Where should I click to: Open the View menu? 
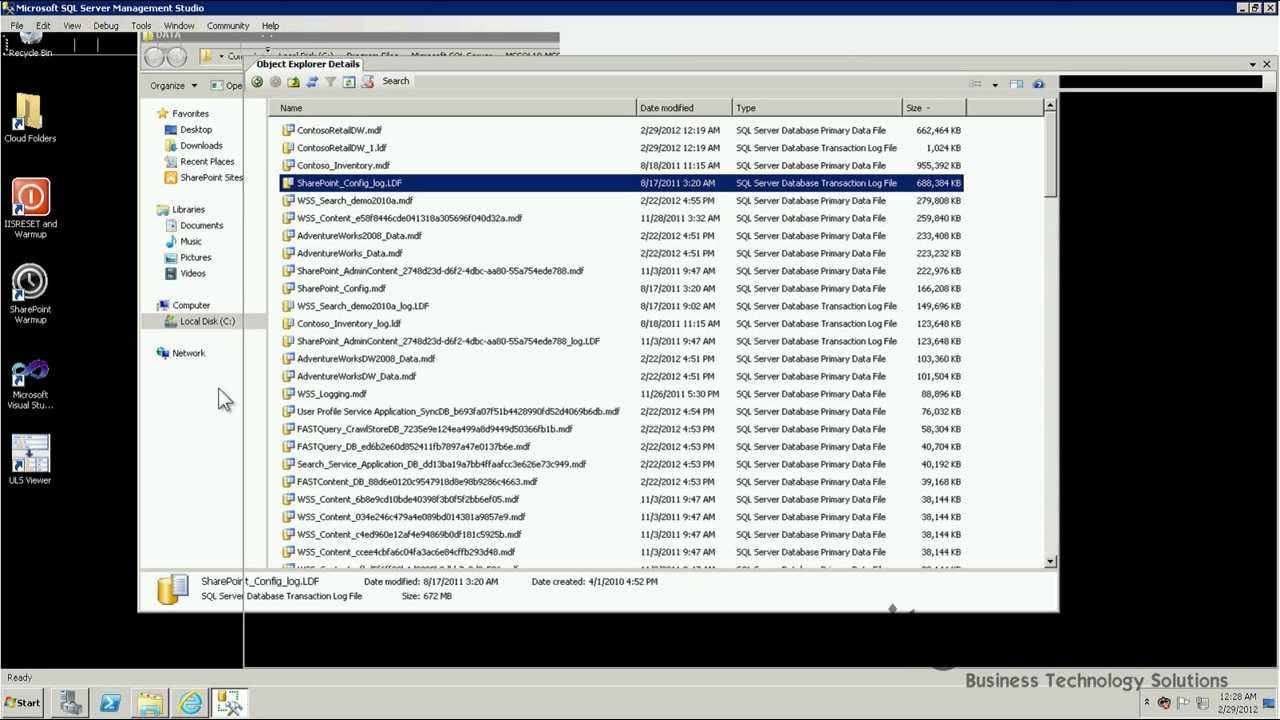click(72, 26)
